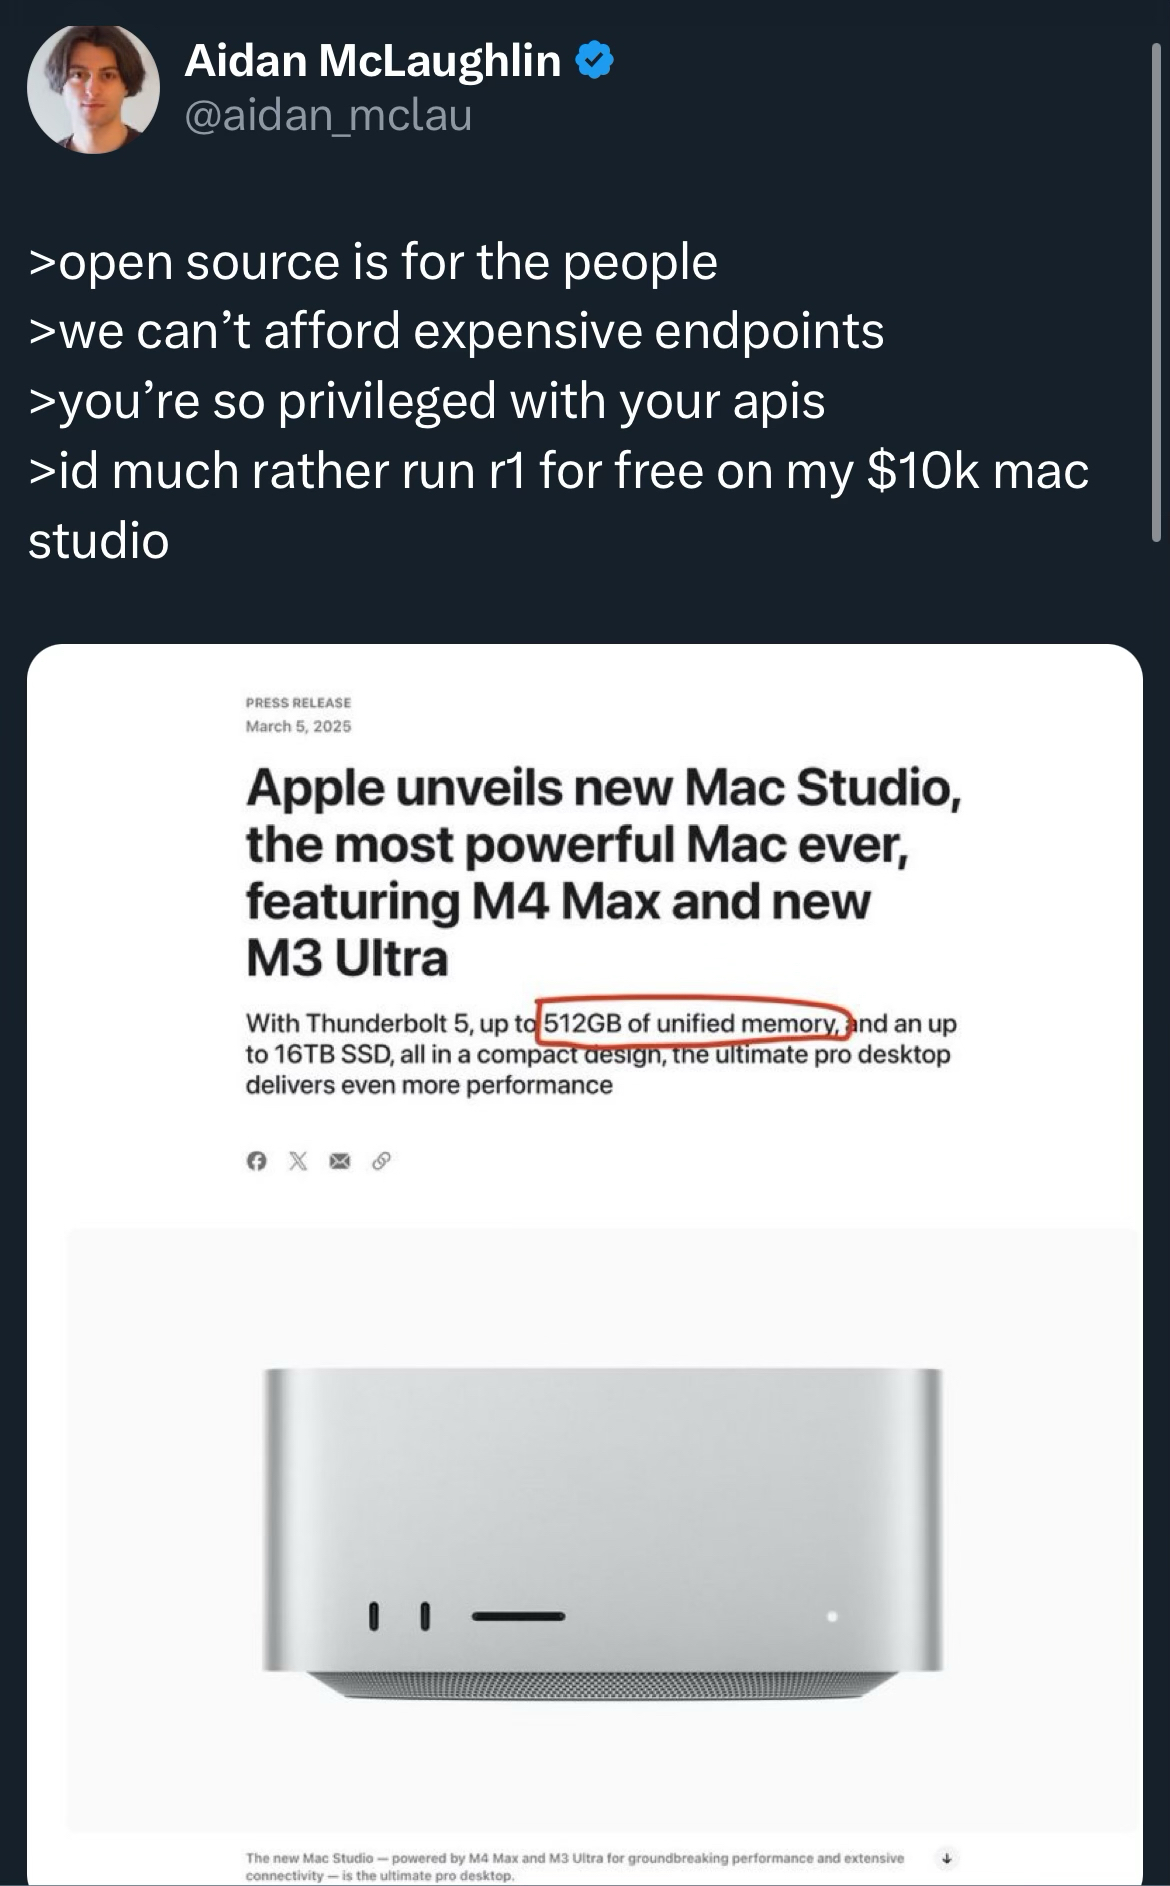The image size is (1170, 1886).
Task: Click the Facebook share icon
Action: tap(257, 1161)
